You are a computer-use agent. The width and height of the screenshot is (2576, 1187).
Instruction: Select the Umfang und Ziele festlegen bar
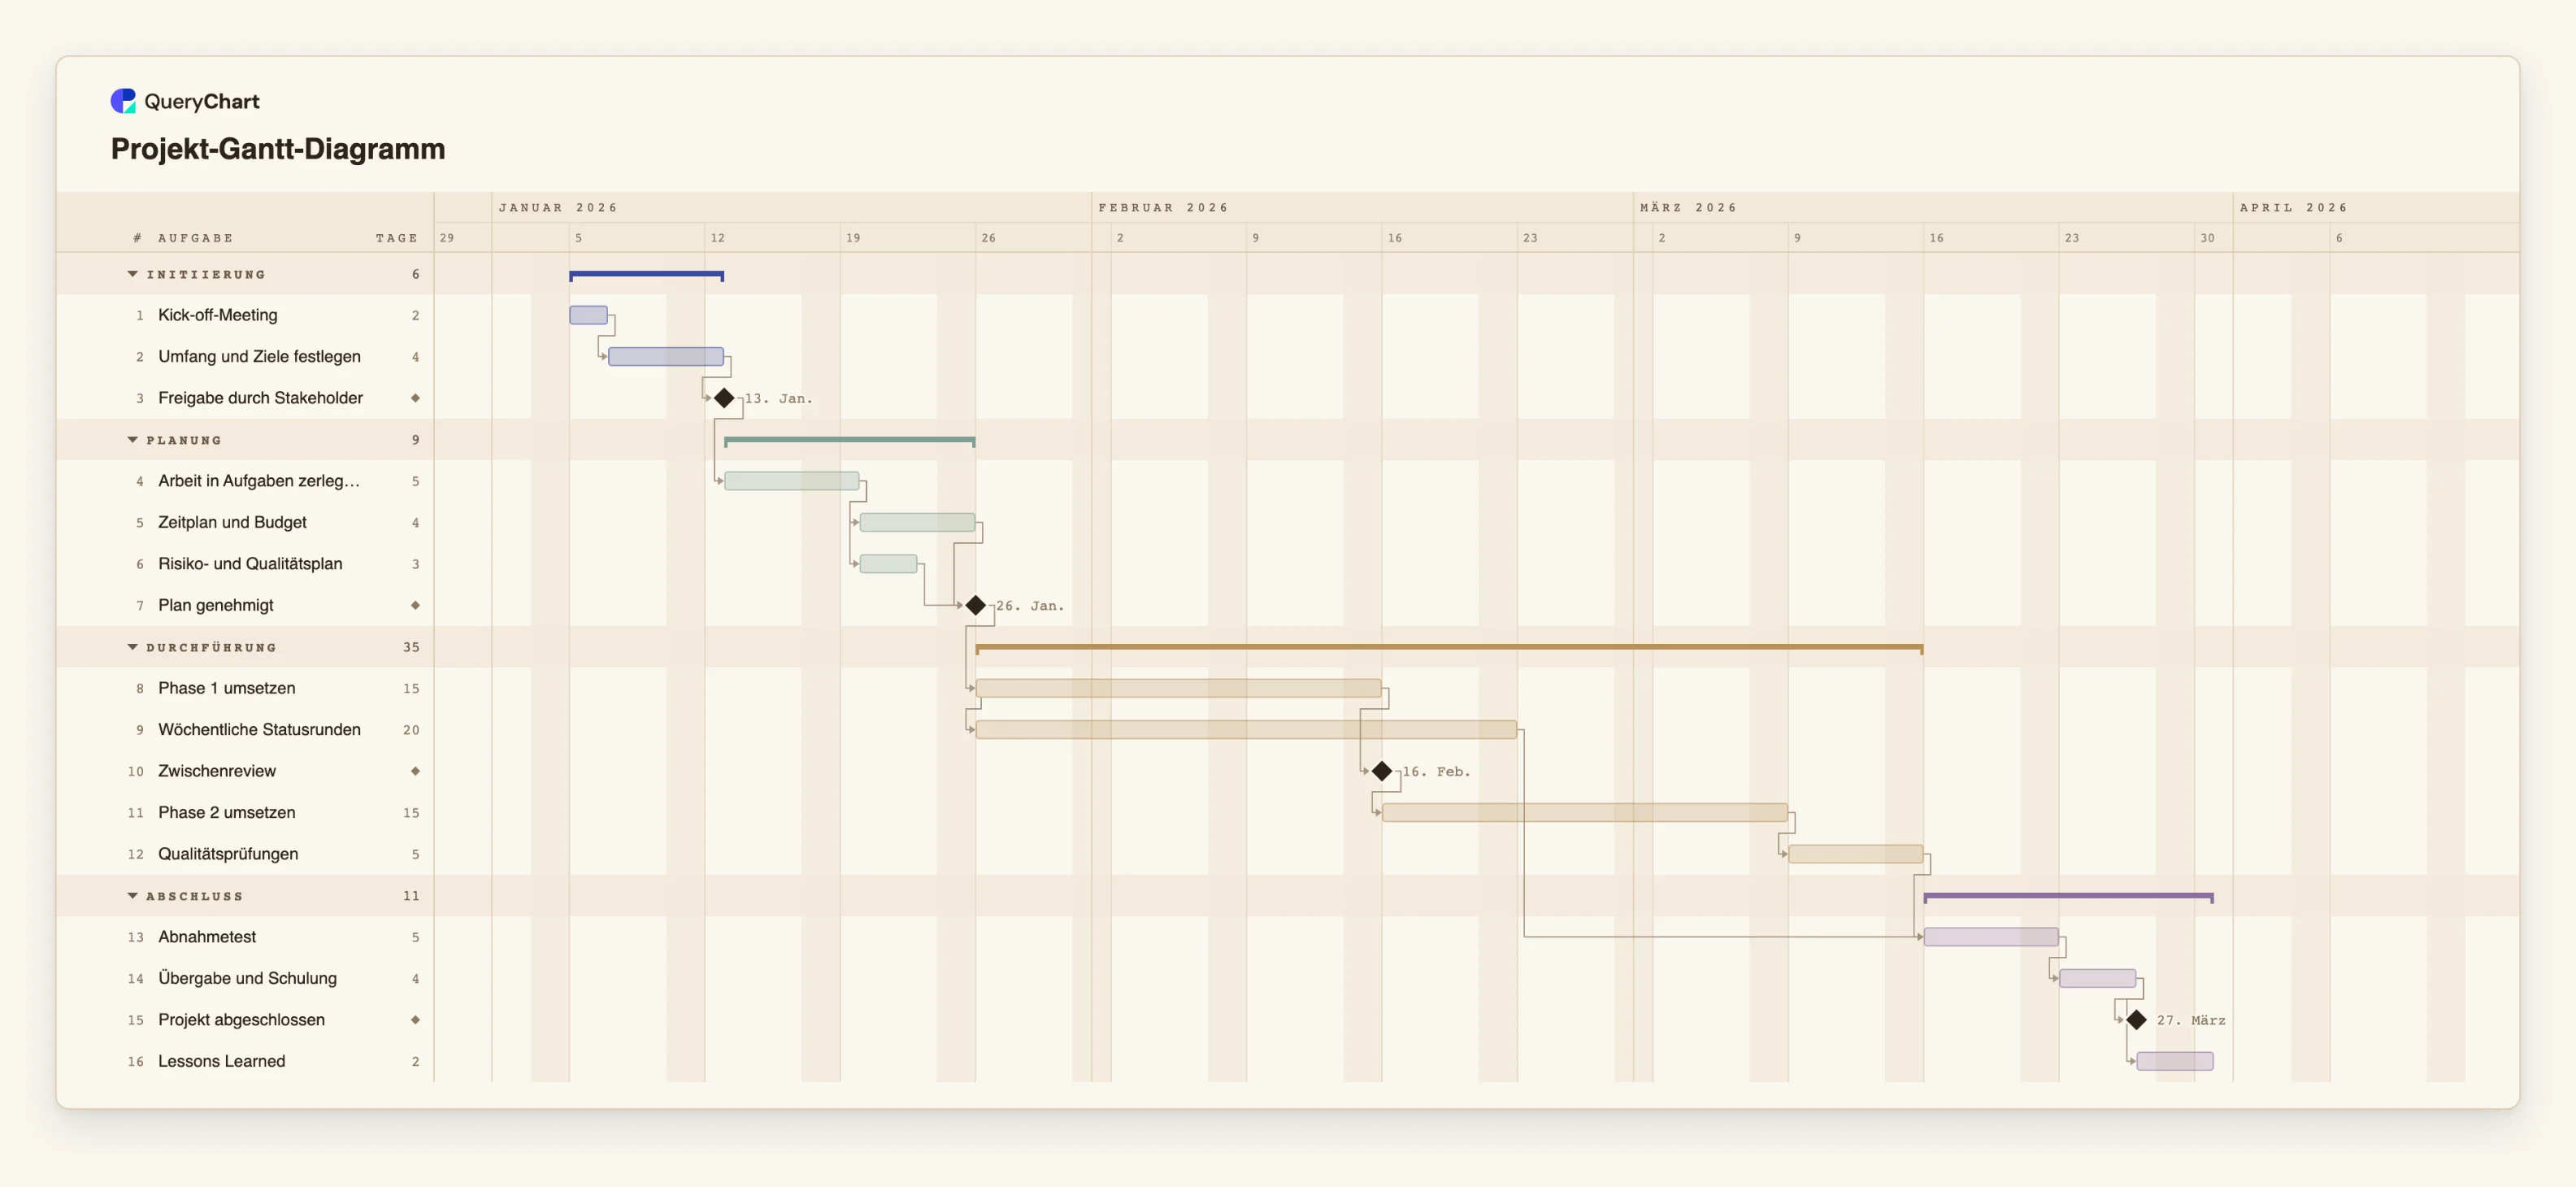[x=666, y=356]
